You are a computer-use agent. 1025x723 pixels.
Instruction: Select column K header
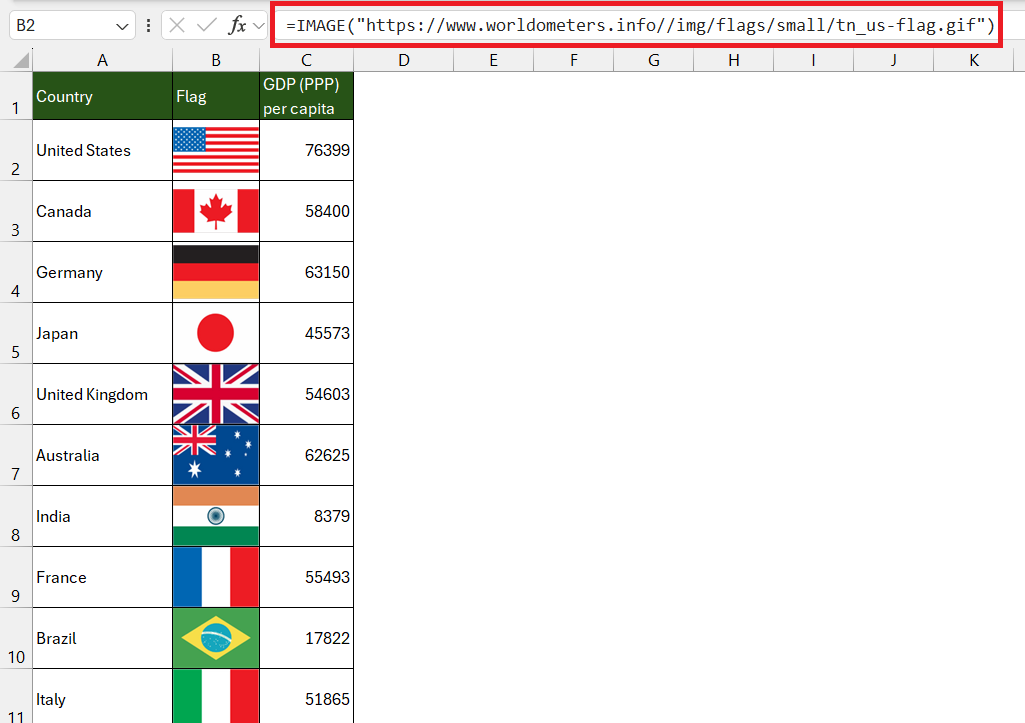974,61
